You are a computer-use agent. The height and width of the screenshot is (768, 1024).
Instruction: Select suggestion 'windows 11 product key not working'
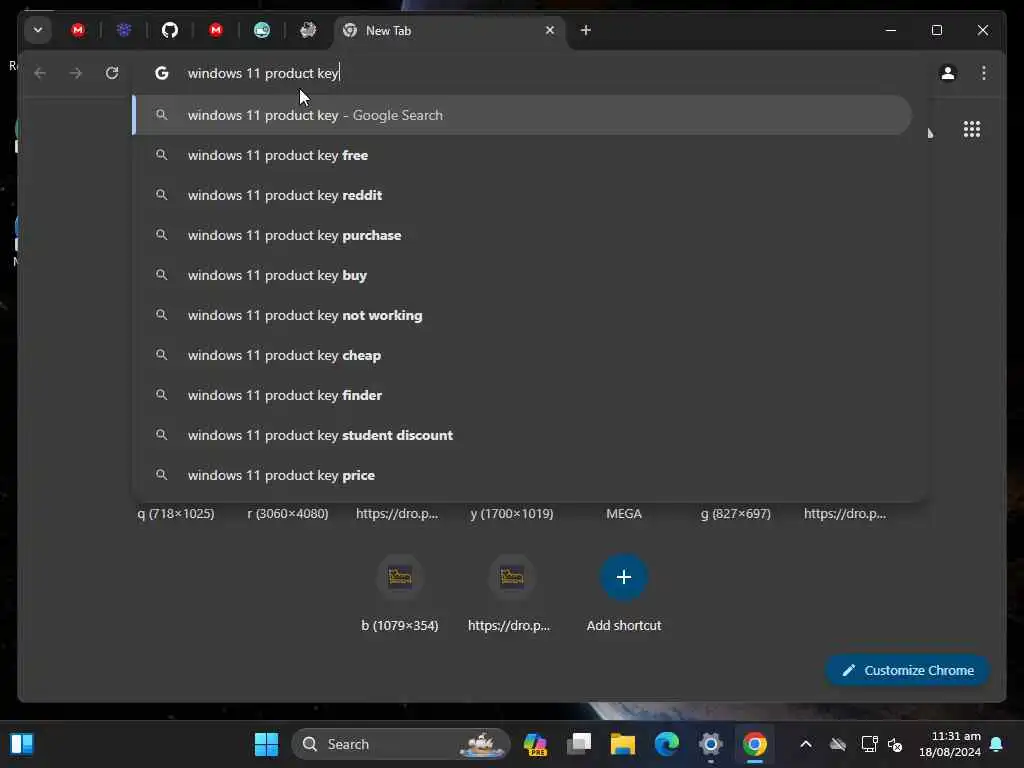(522, 315)
